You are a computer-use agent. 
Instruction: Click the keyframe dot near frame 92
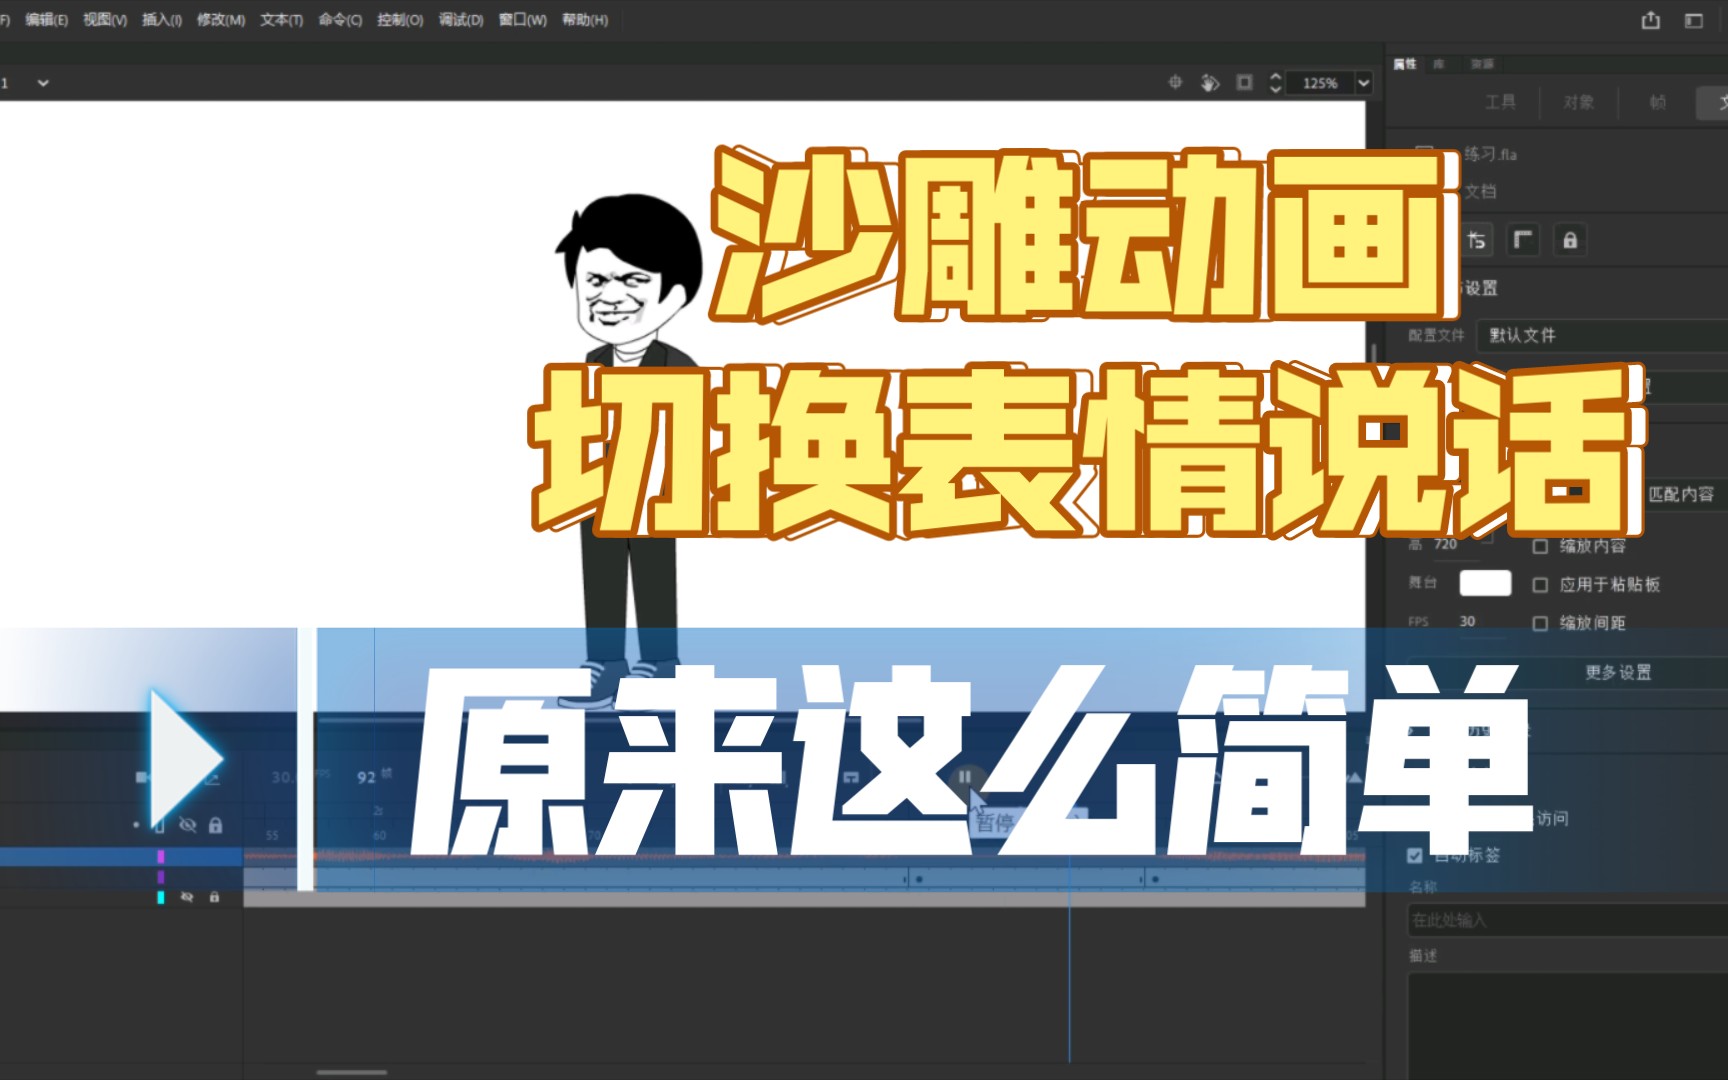pos(919,879)
